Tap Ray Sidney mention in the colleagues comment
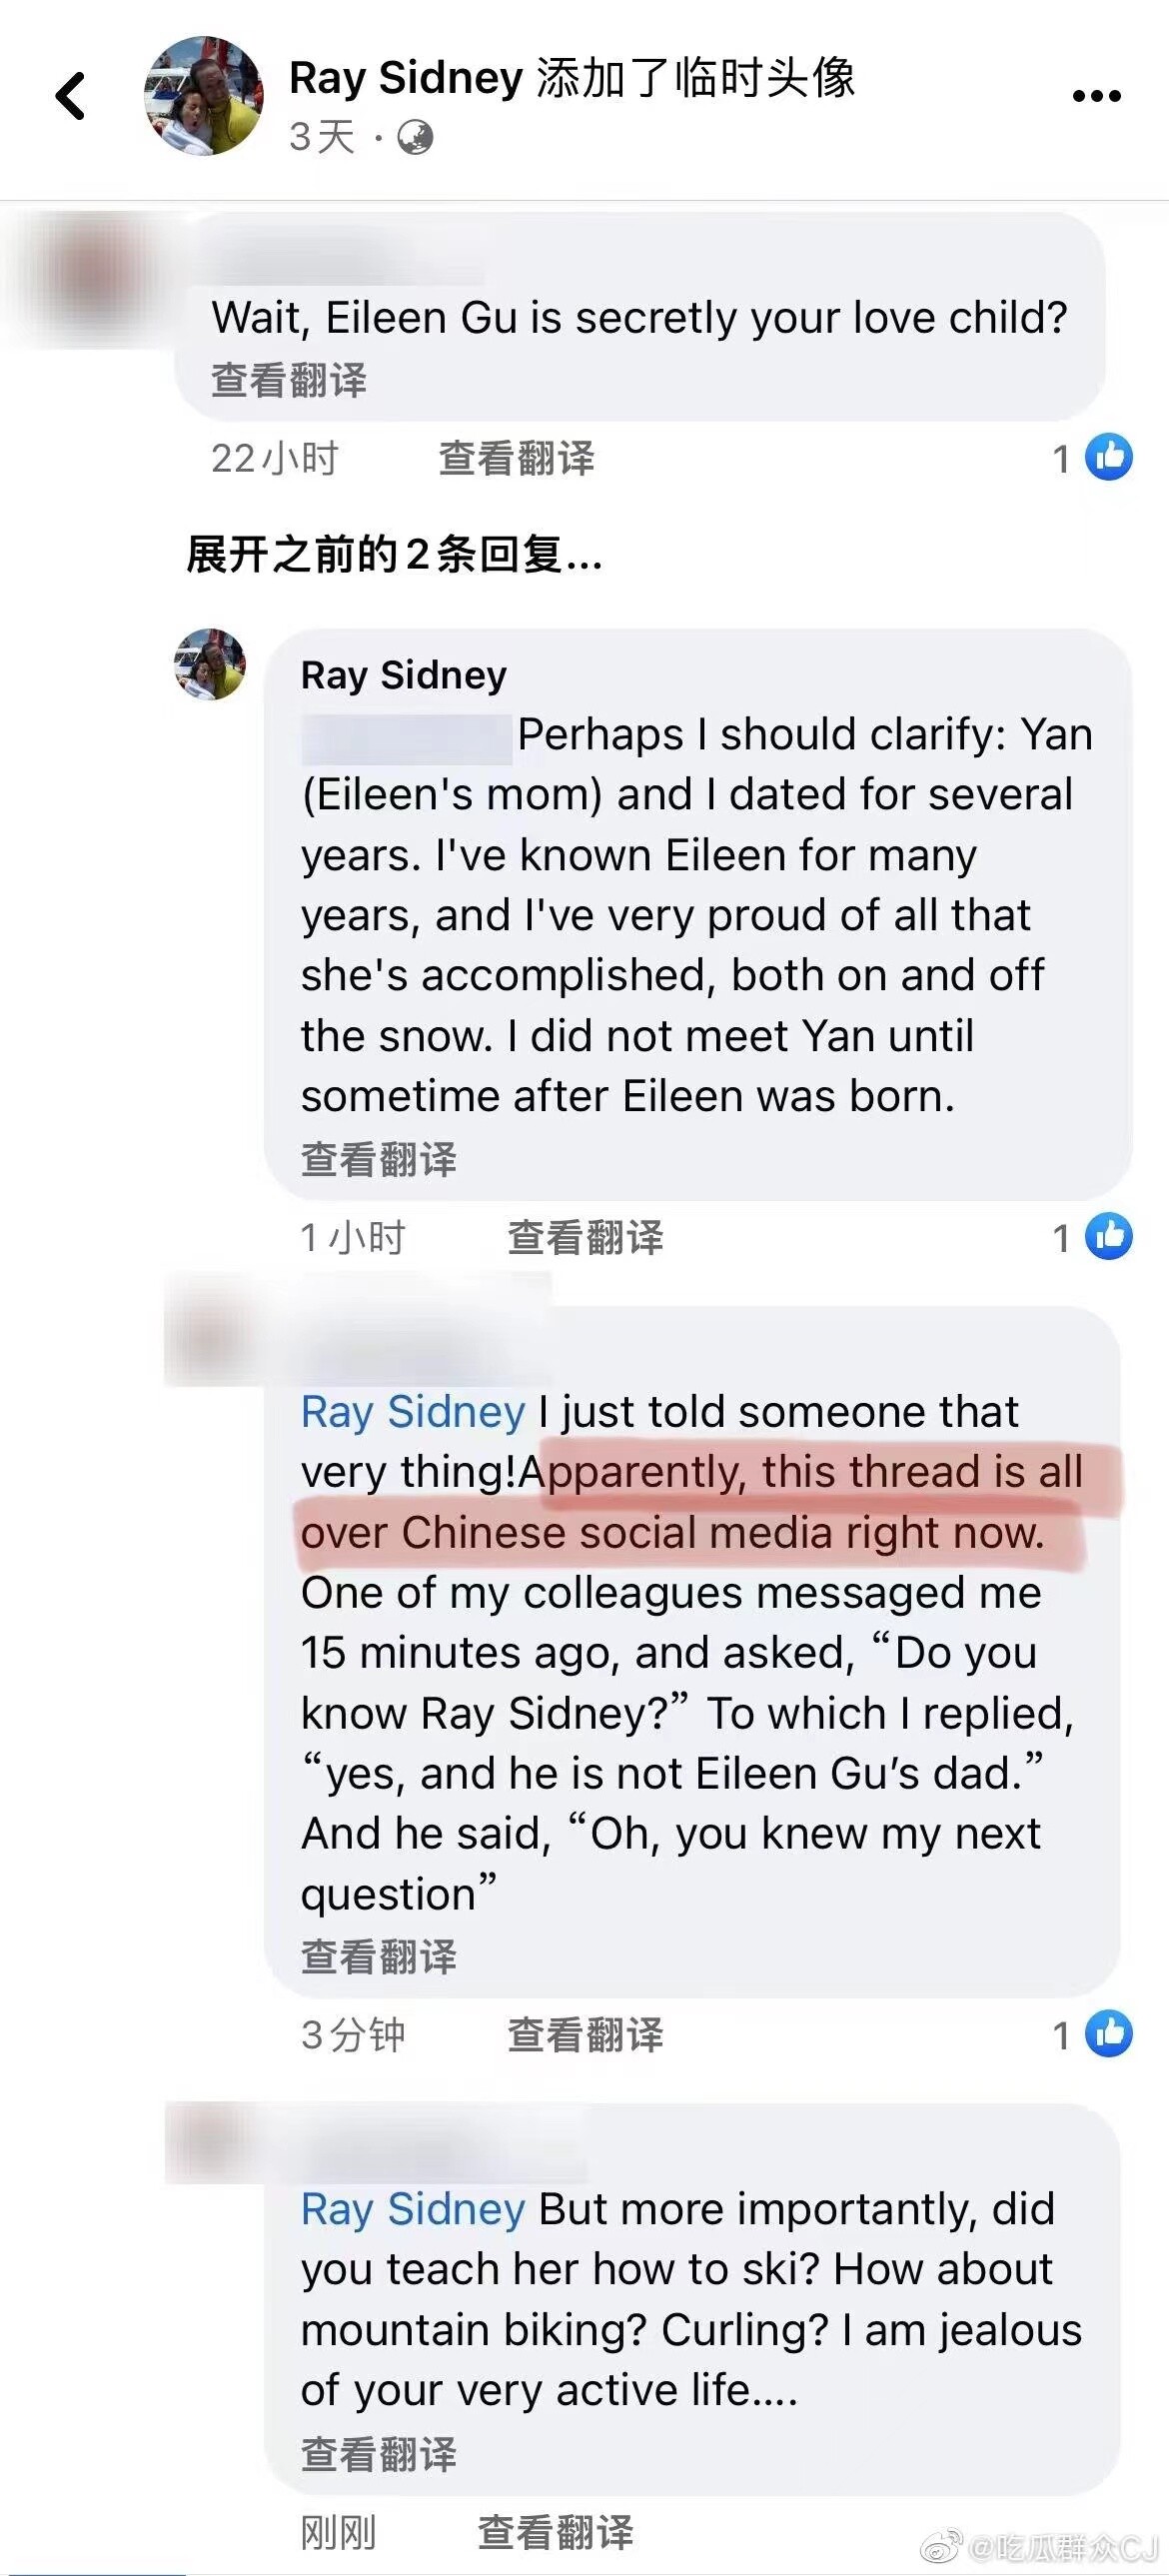 tap(413, 1412)
